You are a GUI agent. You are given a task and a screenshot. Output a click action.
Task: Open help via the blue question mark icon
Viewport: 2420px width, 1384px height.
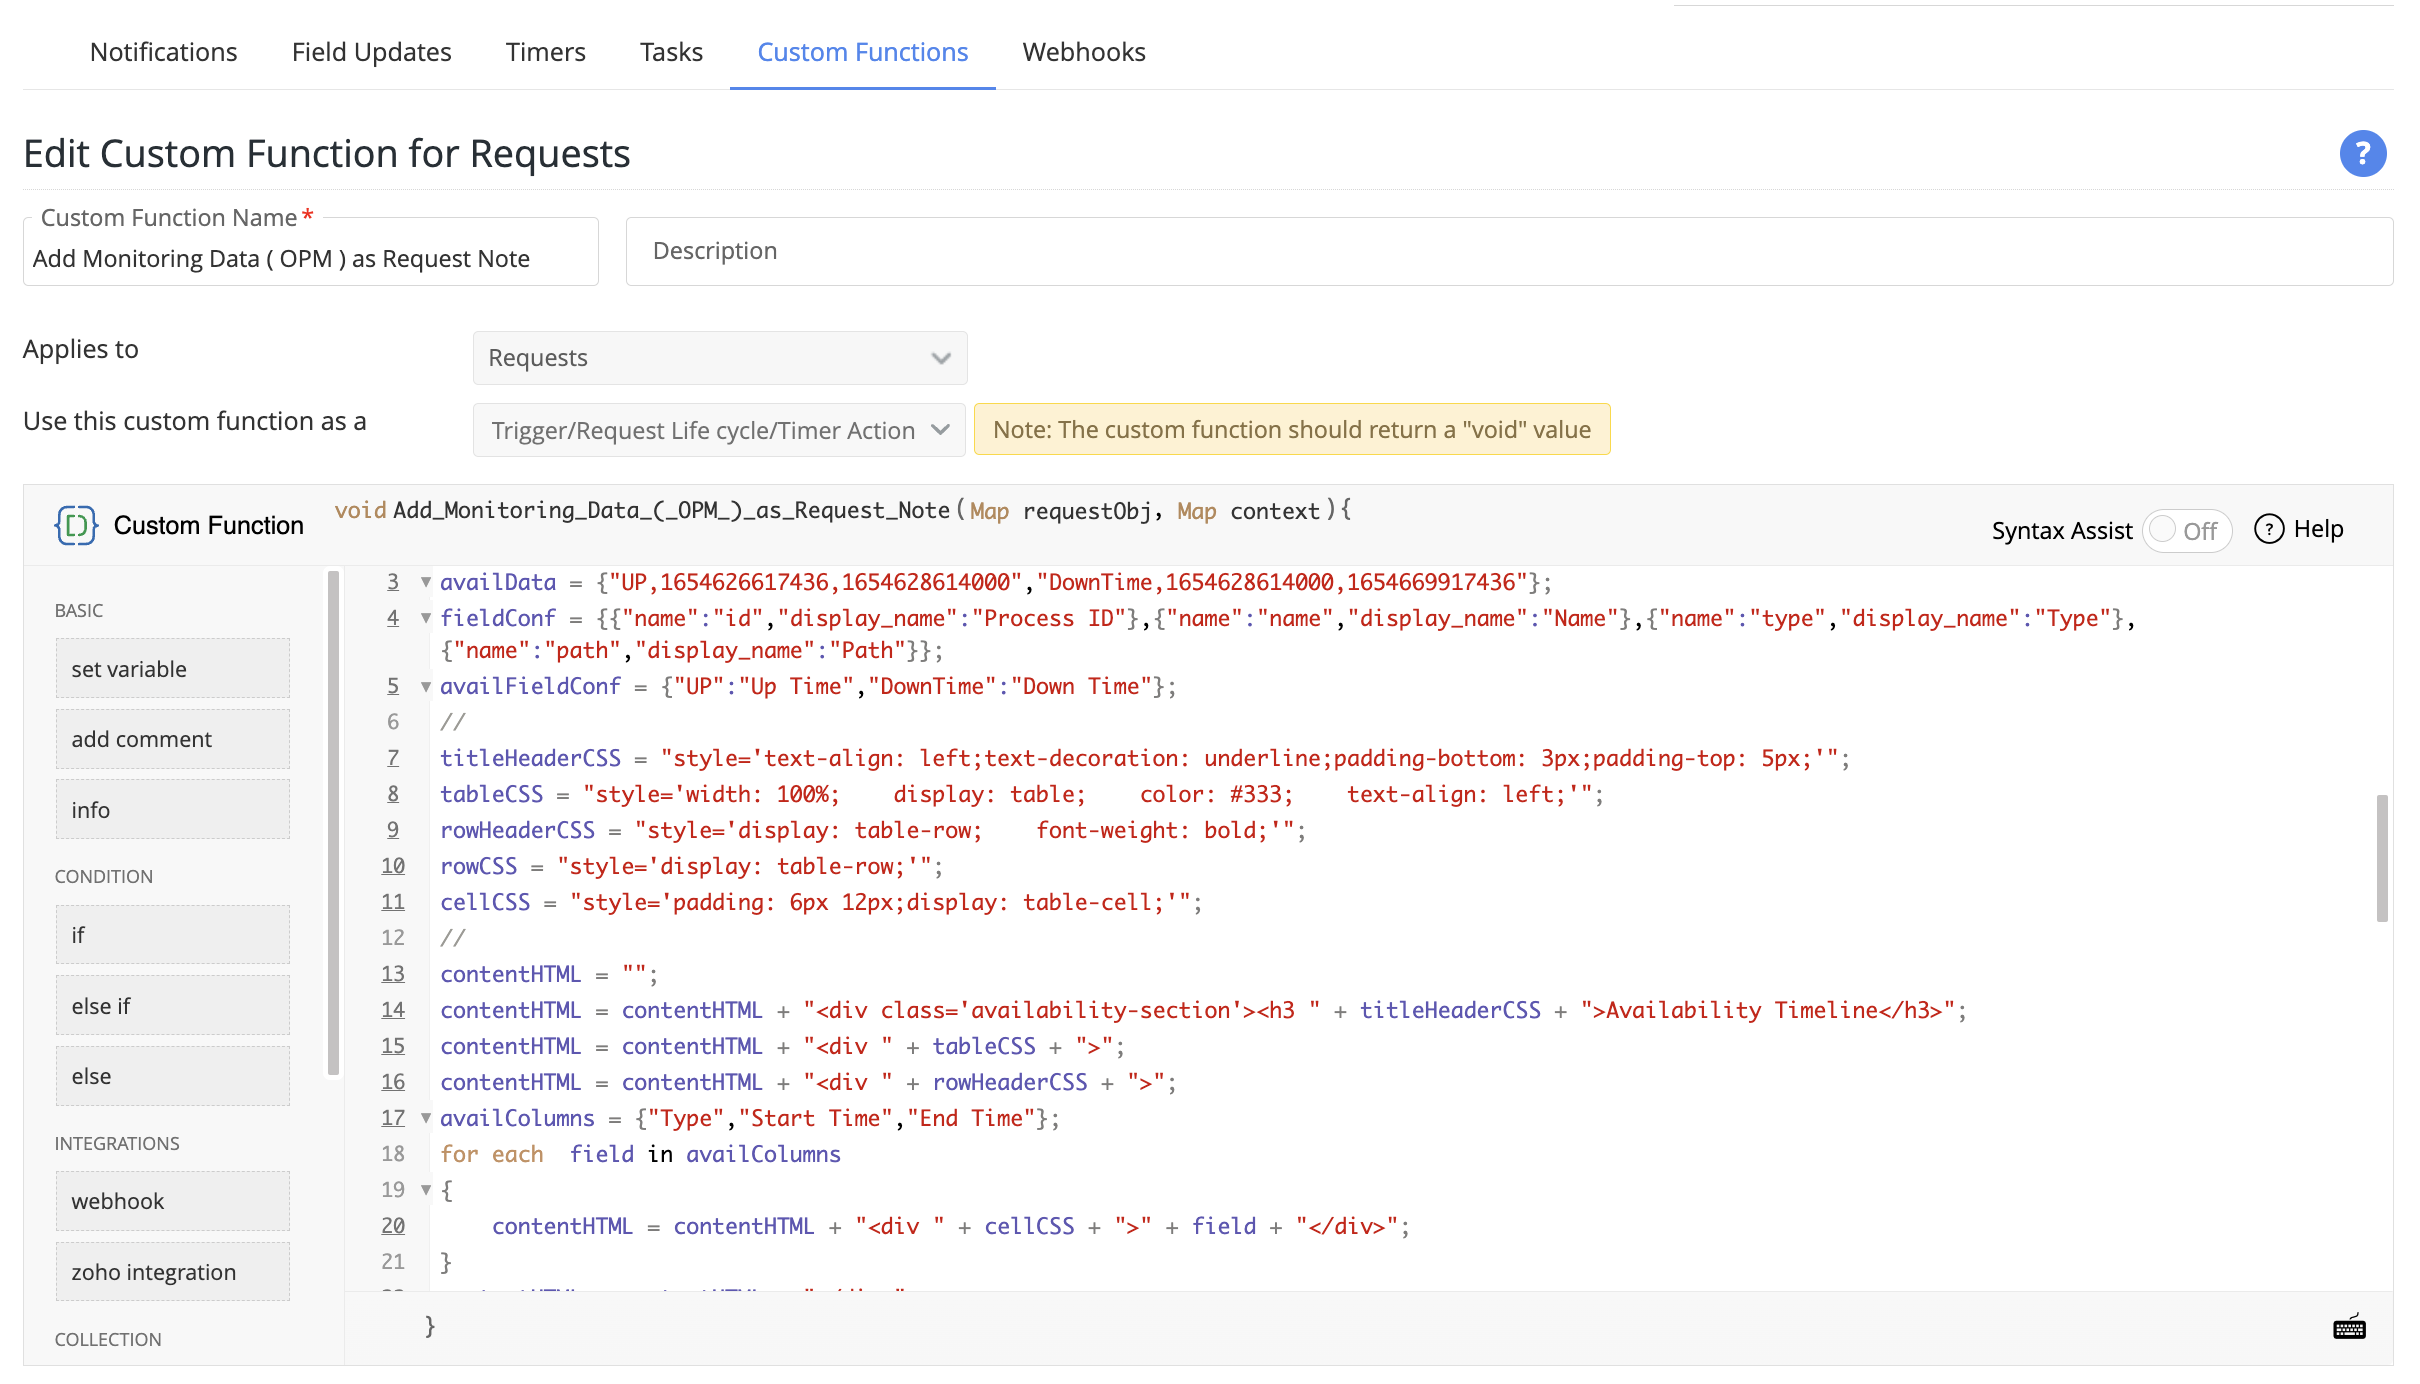[x=2362, y=153]
